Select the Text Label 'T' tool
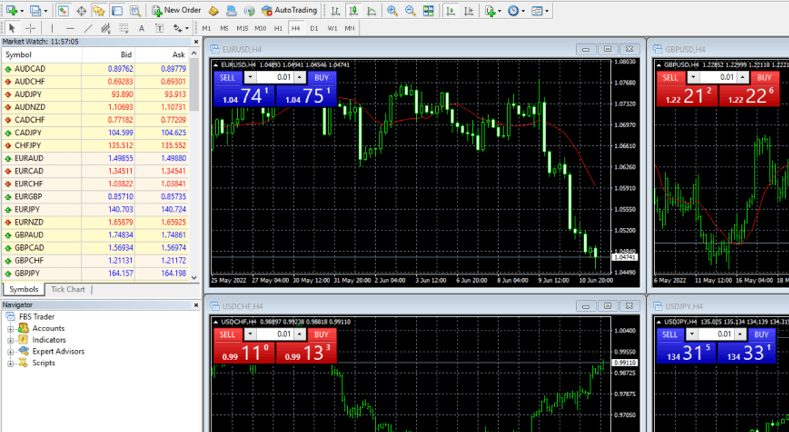The image size is (789, 432). tap(160, 28)
